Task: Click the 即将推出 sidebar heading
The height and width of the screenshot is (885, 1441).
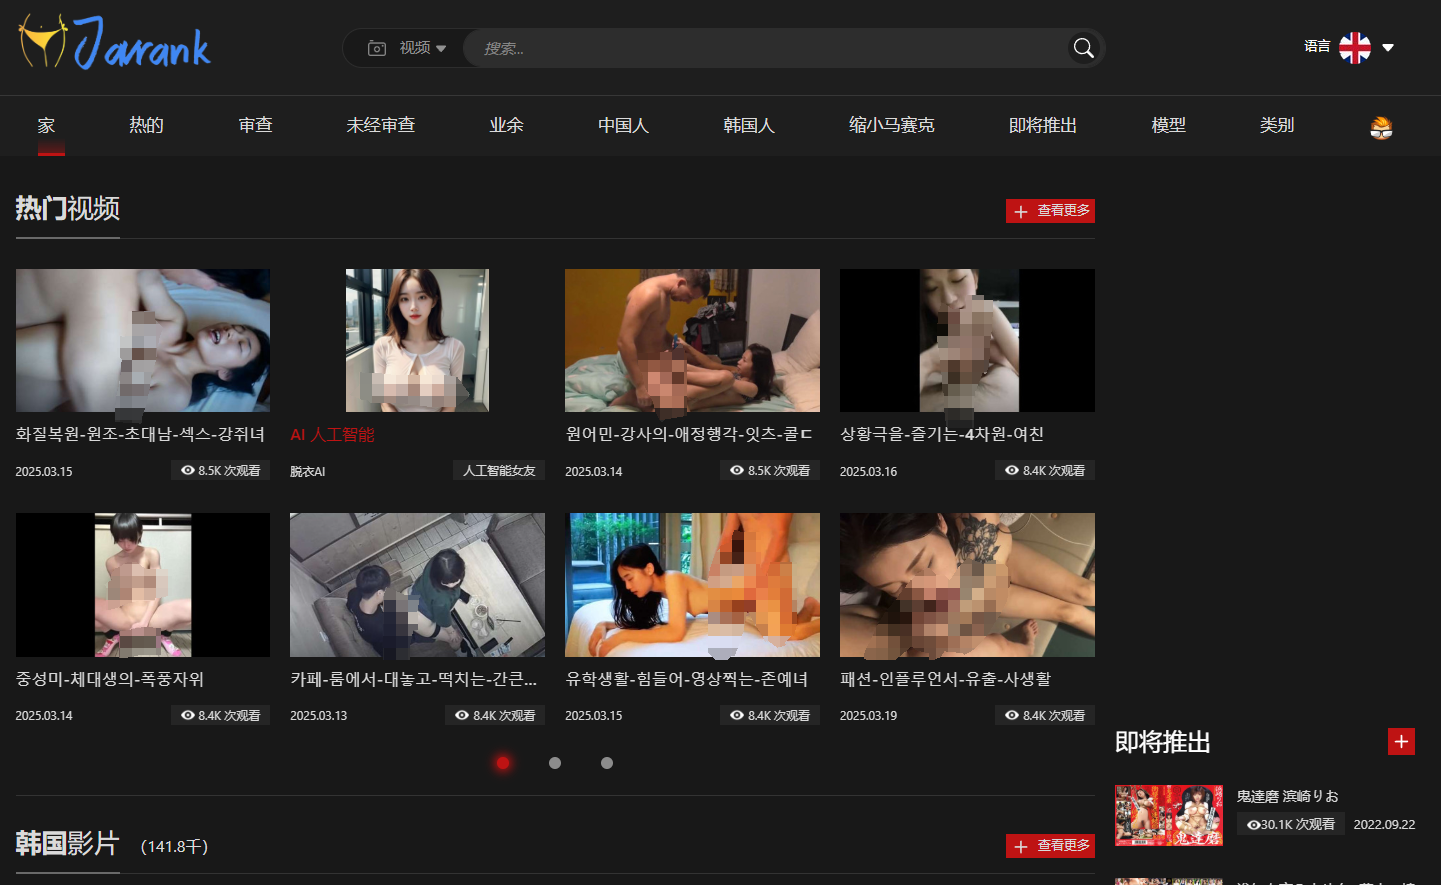Action: pos(1163,742)
